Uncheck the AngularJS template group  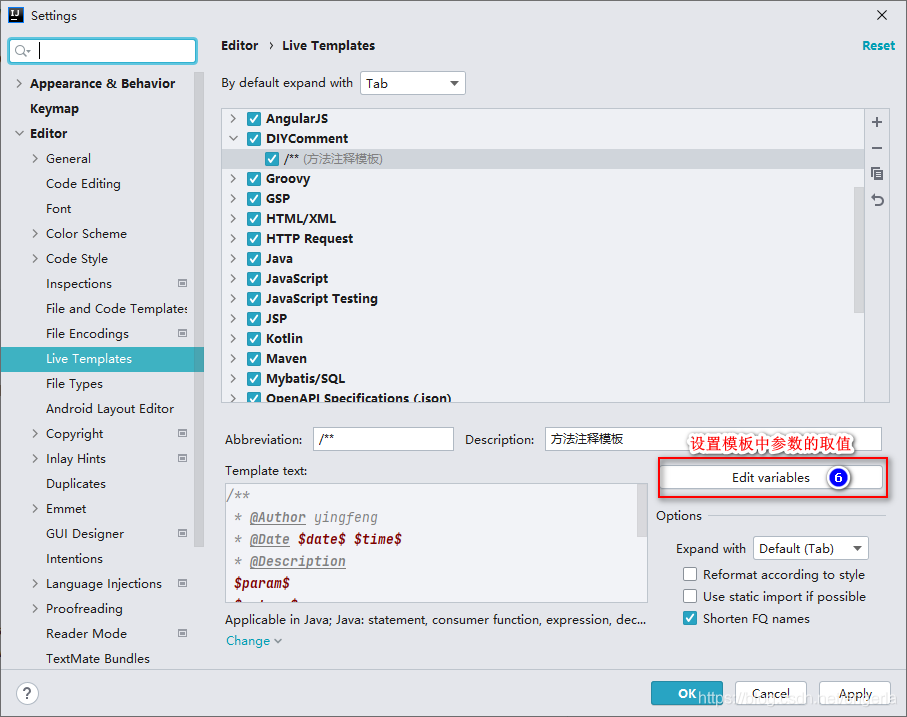253,119
